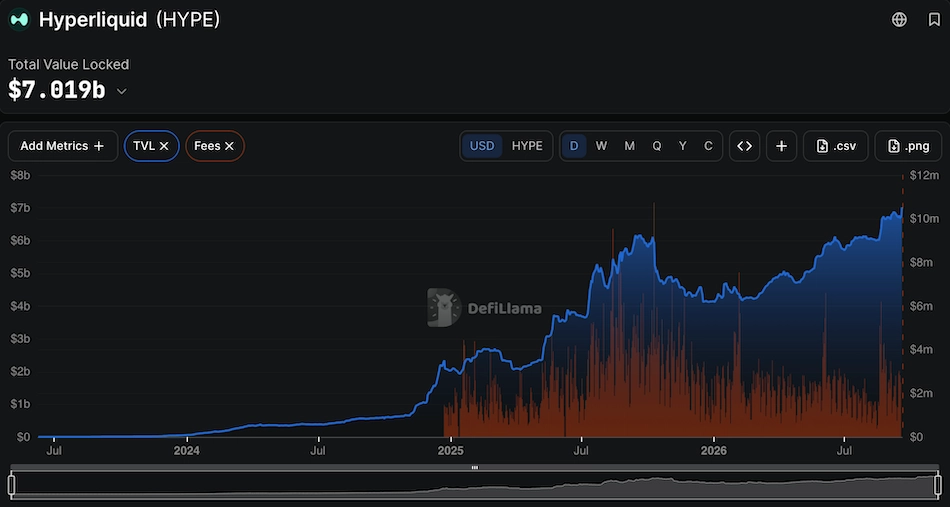Click the Total Value Locked label
The height and width of the screenshot is (507, 950).
coord(68,64)
